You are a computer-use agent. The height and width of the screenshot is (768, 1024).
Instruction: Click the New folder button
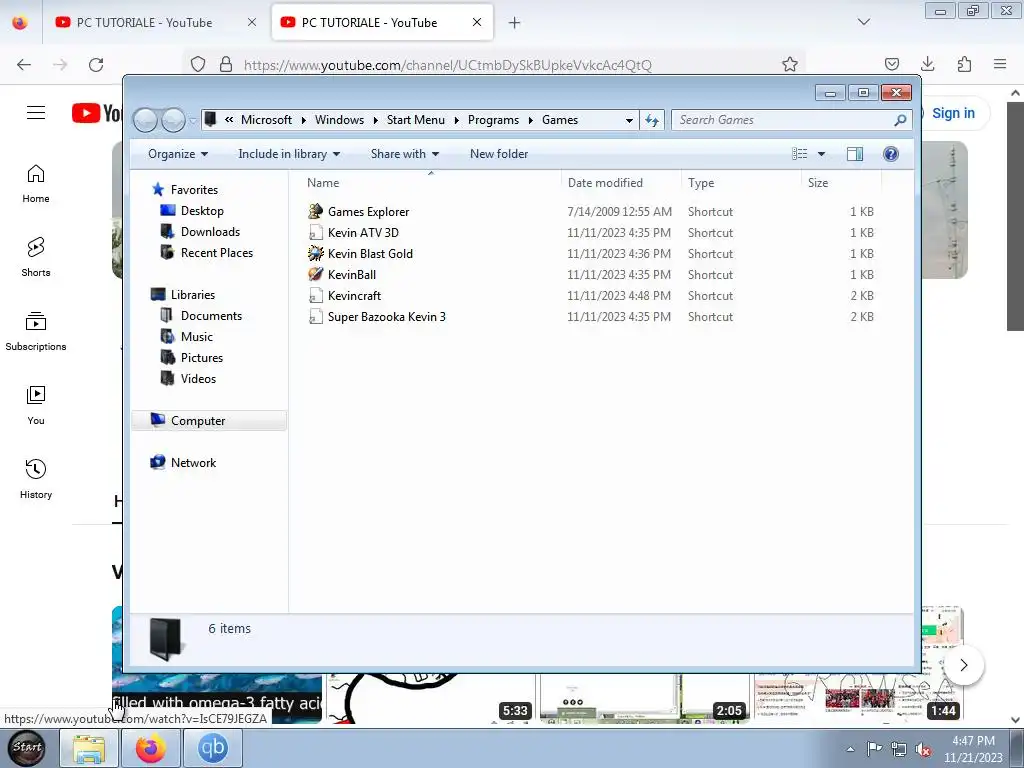click(499, 154)
